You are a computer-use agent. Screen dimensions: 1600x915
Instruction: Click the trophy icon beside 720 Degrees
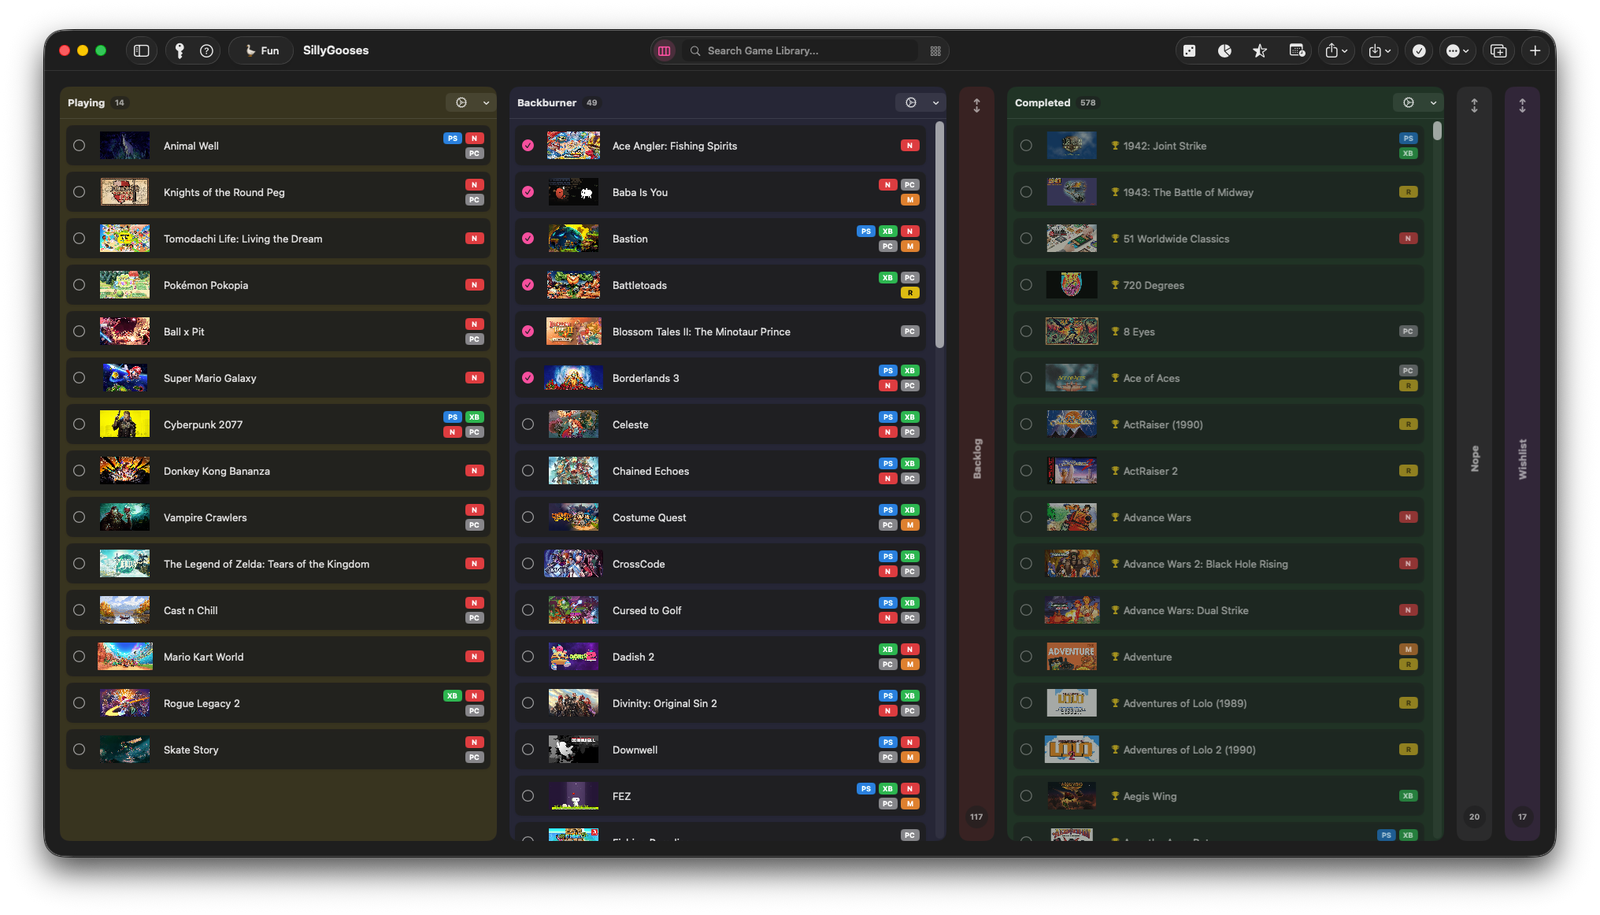(x=1115, y=285)
